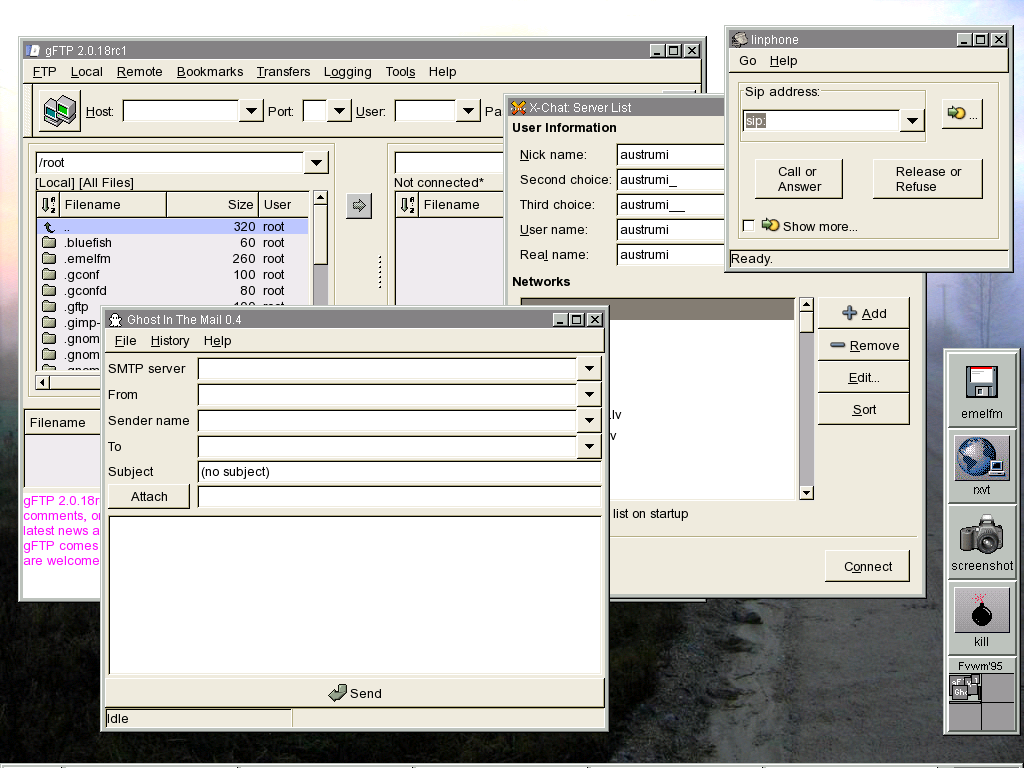
Task: Click the Attach button
Action: pyautogui.click(x=149, y=496)
